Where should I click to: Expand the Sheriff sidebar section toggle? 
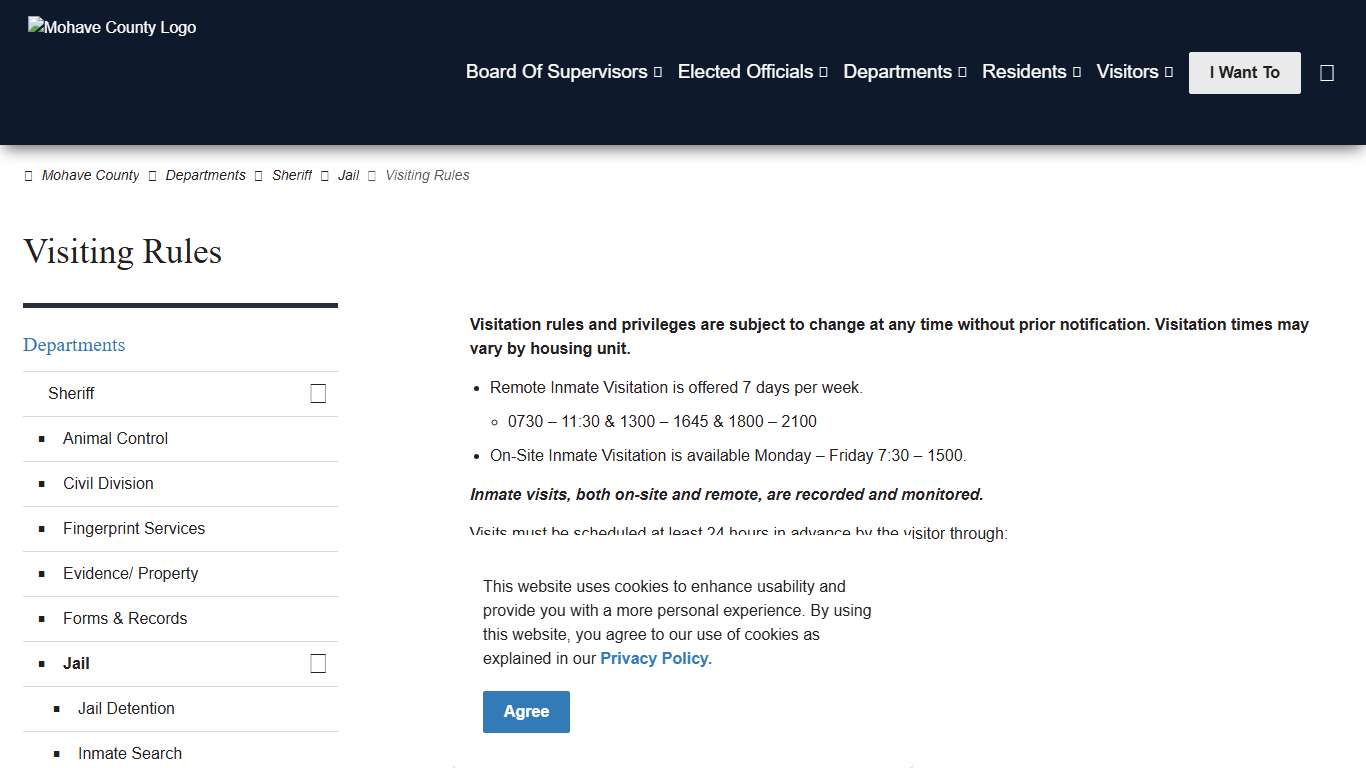pyautogui.click(x=318, y=394)
